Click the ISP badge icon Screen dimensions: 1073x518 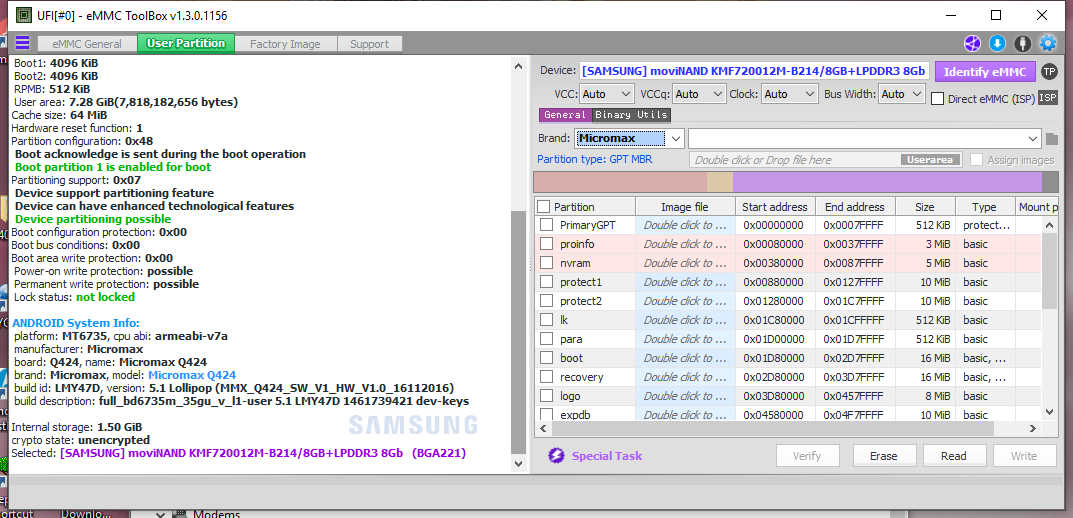[x=1048, y=99]
